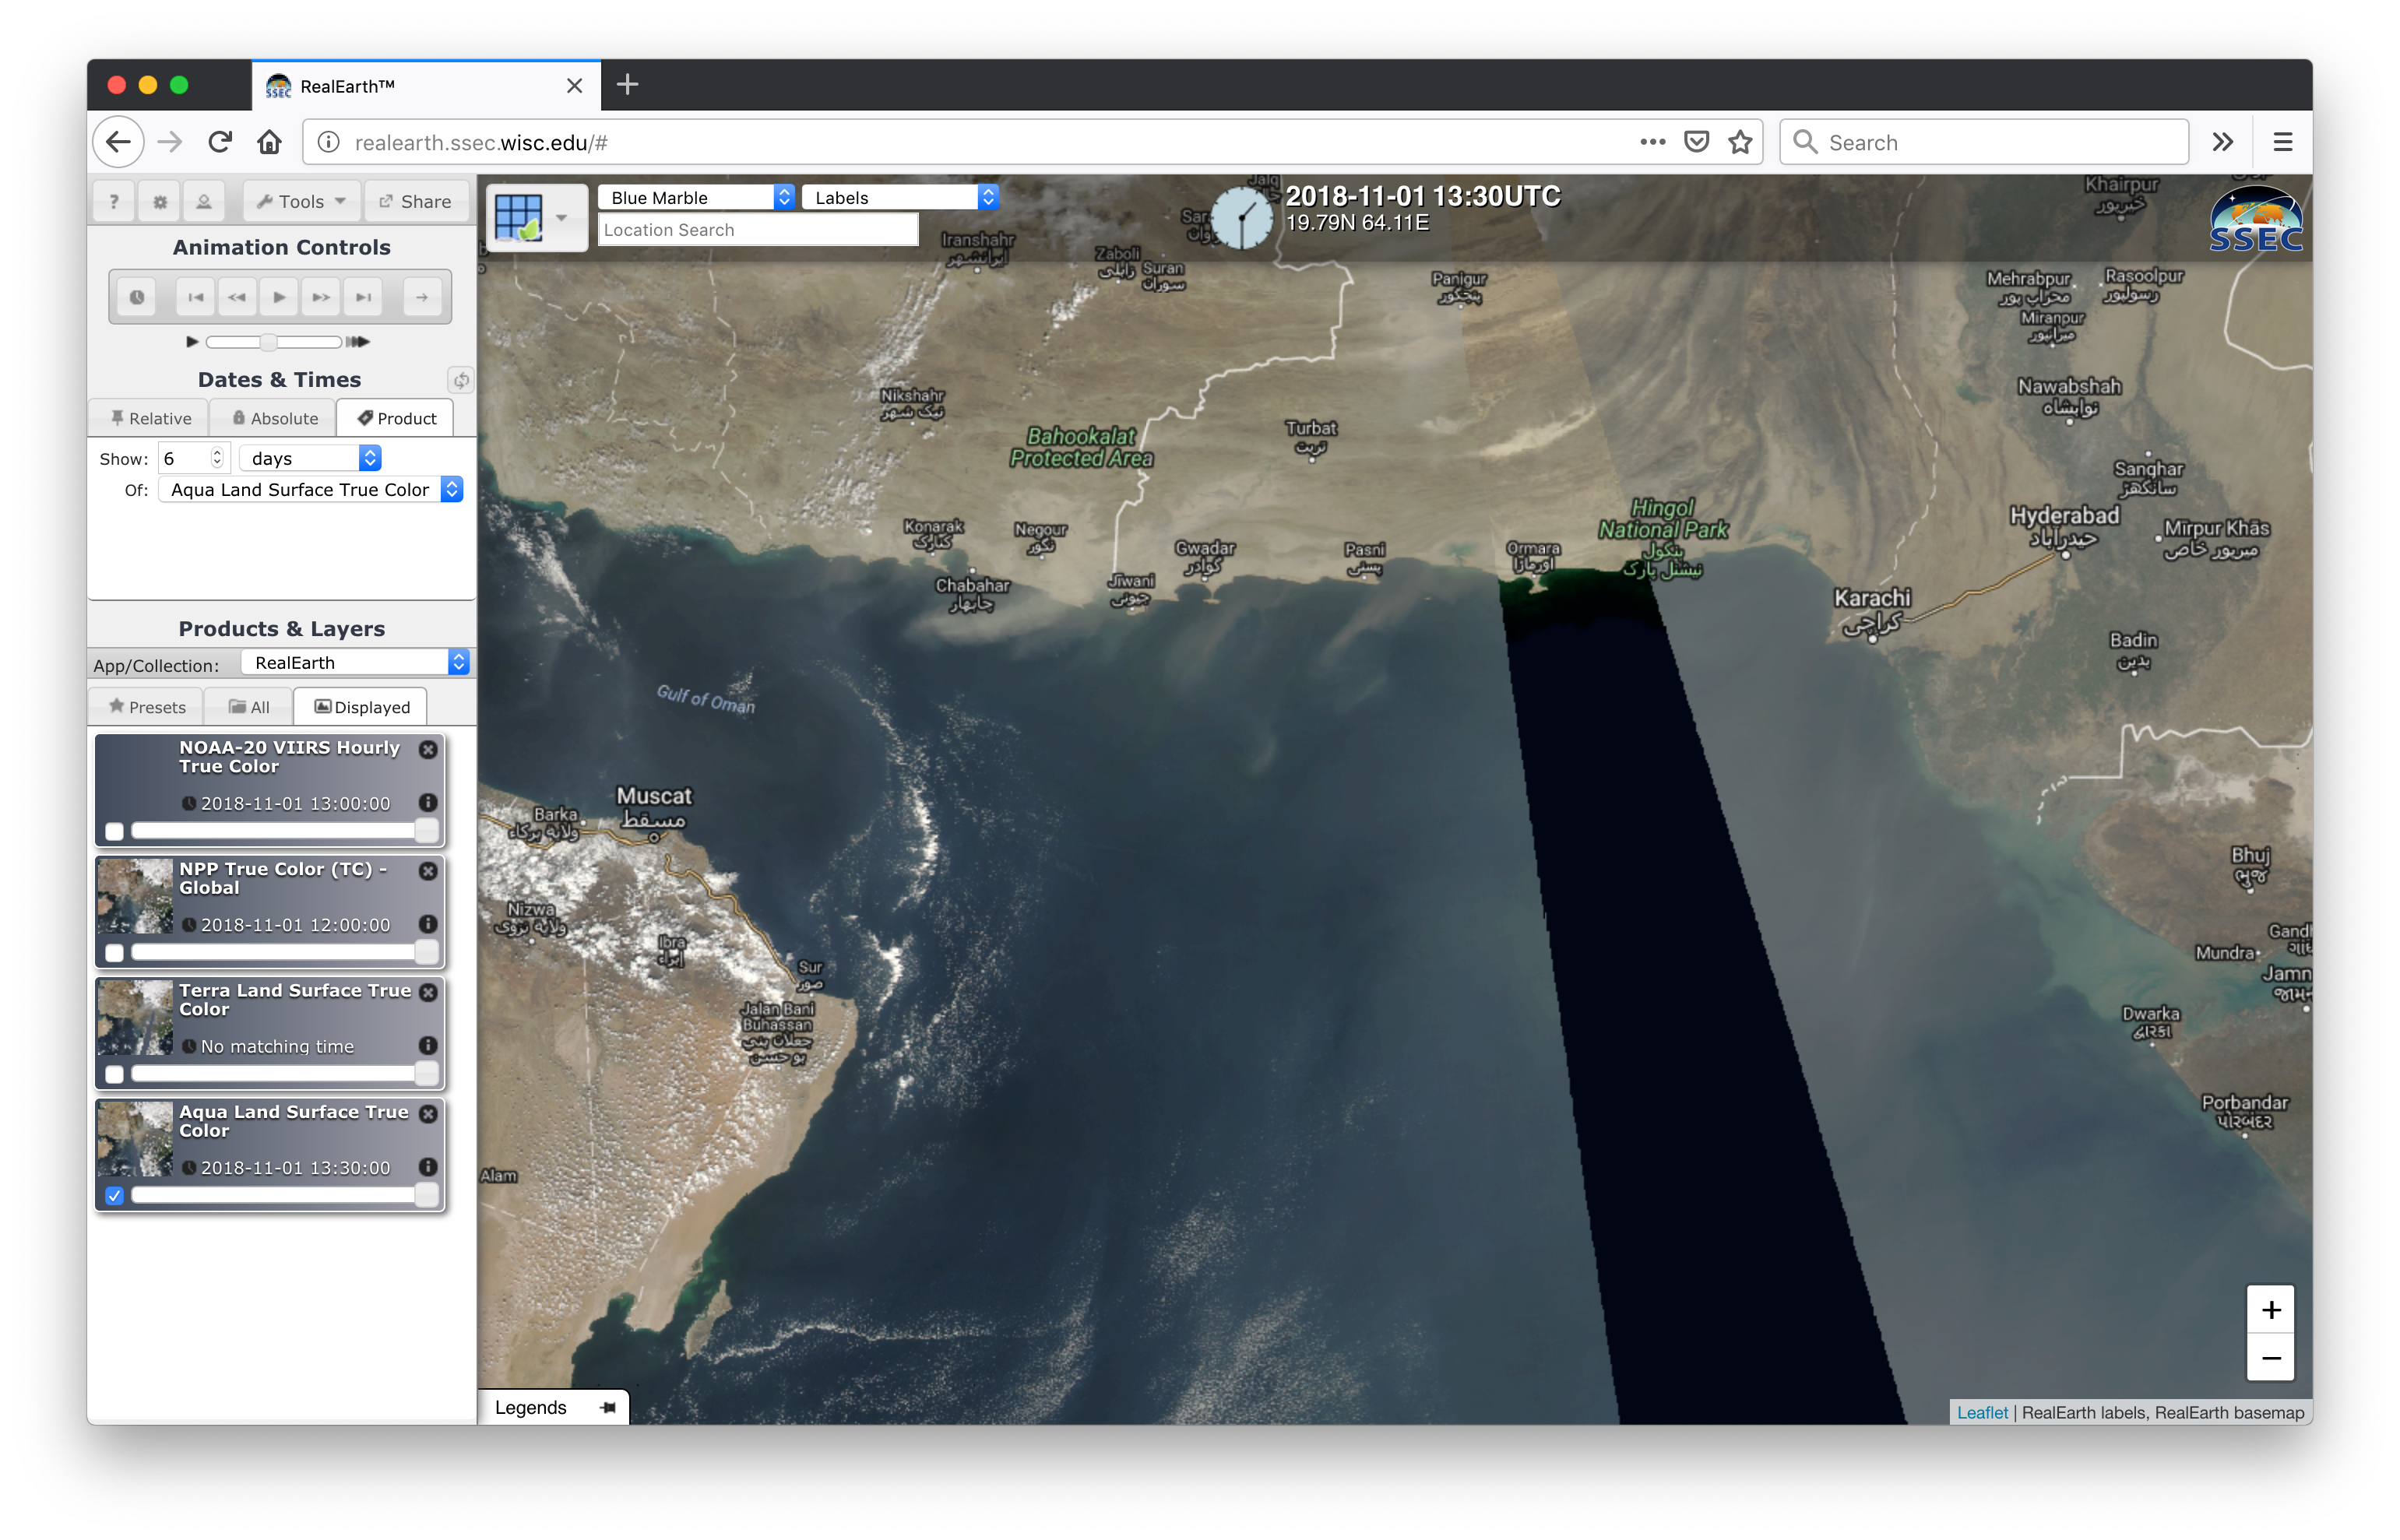Click the Location Search field
This screenshot has width=2400, height=1540.
(x=758, y=230)
